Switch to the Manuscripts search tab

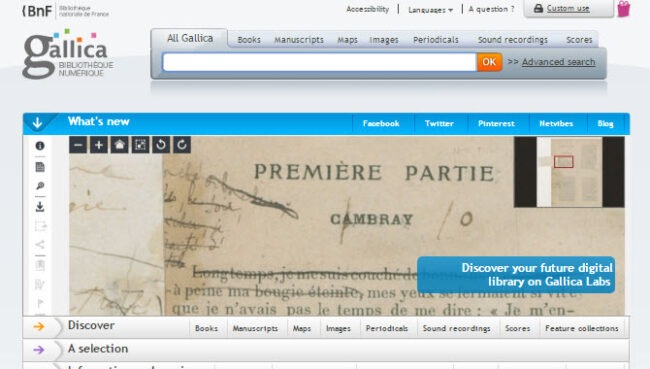click(x=299, y=40)
